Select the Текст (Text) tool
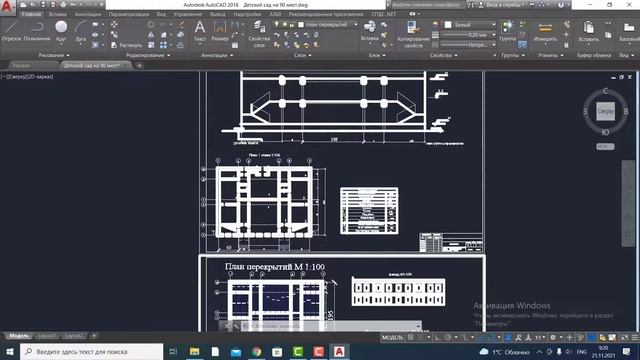Screen dimensions: 640x360 200,31
